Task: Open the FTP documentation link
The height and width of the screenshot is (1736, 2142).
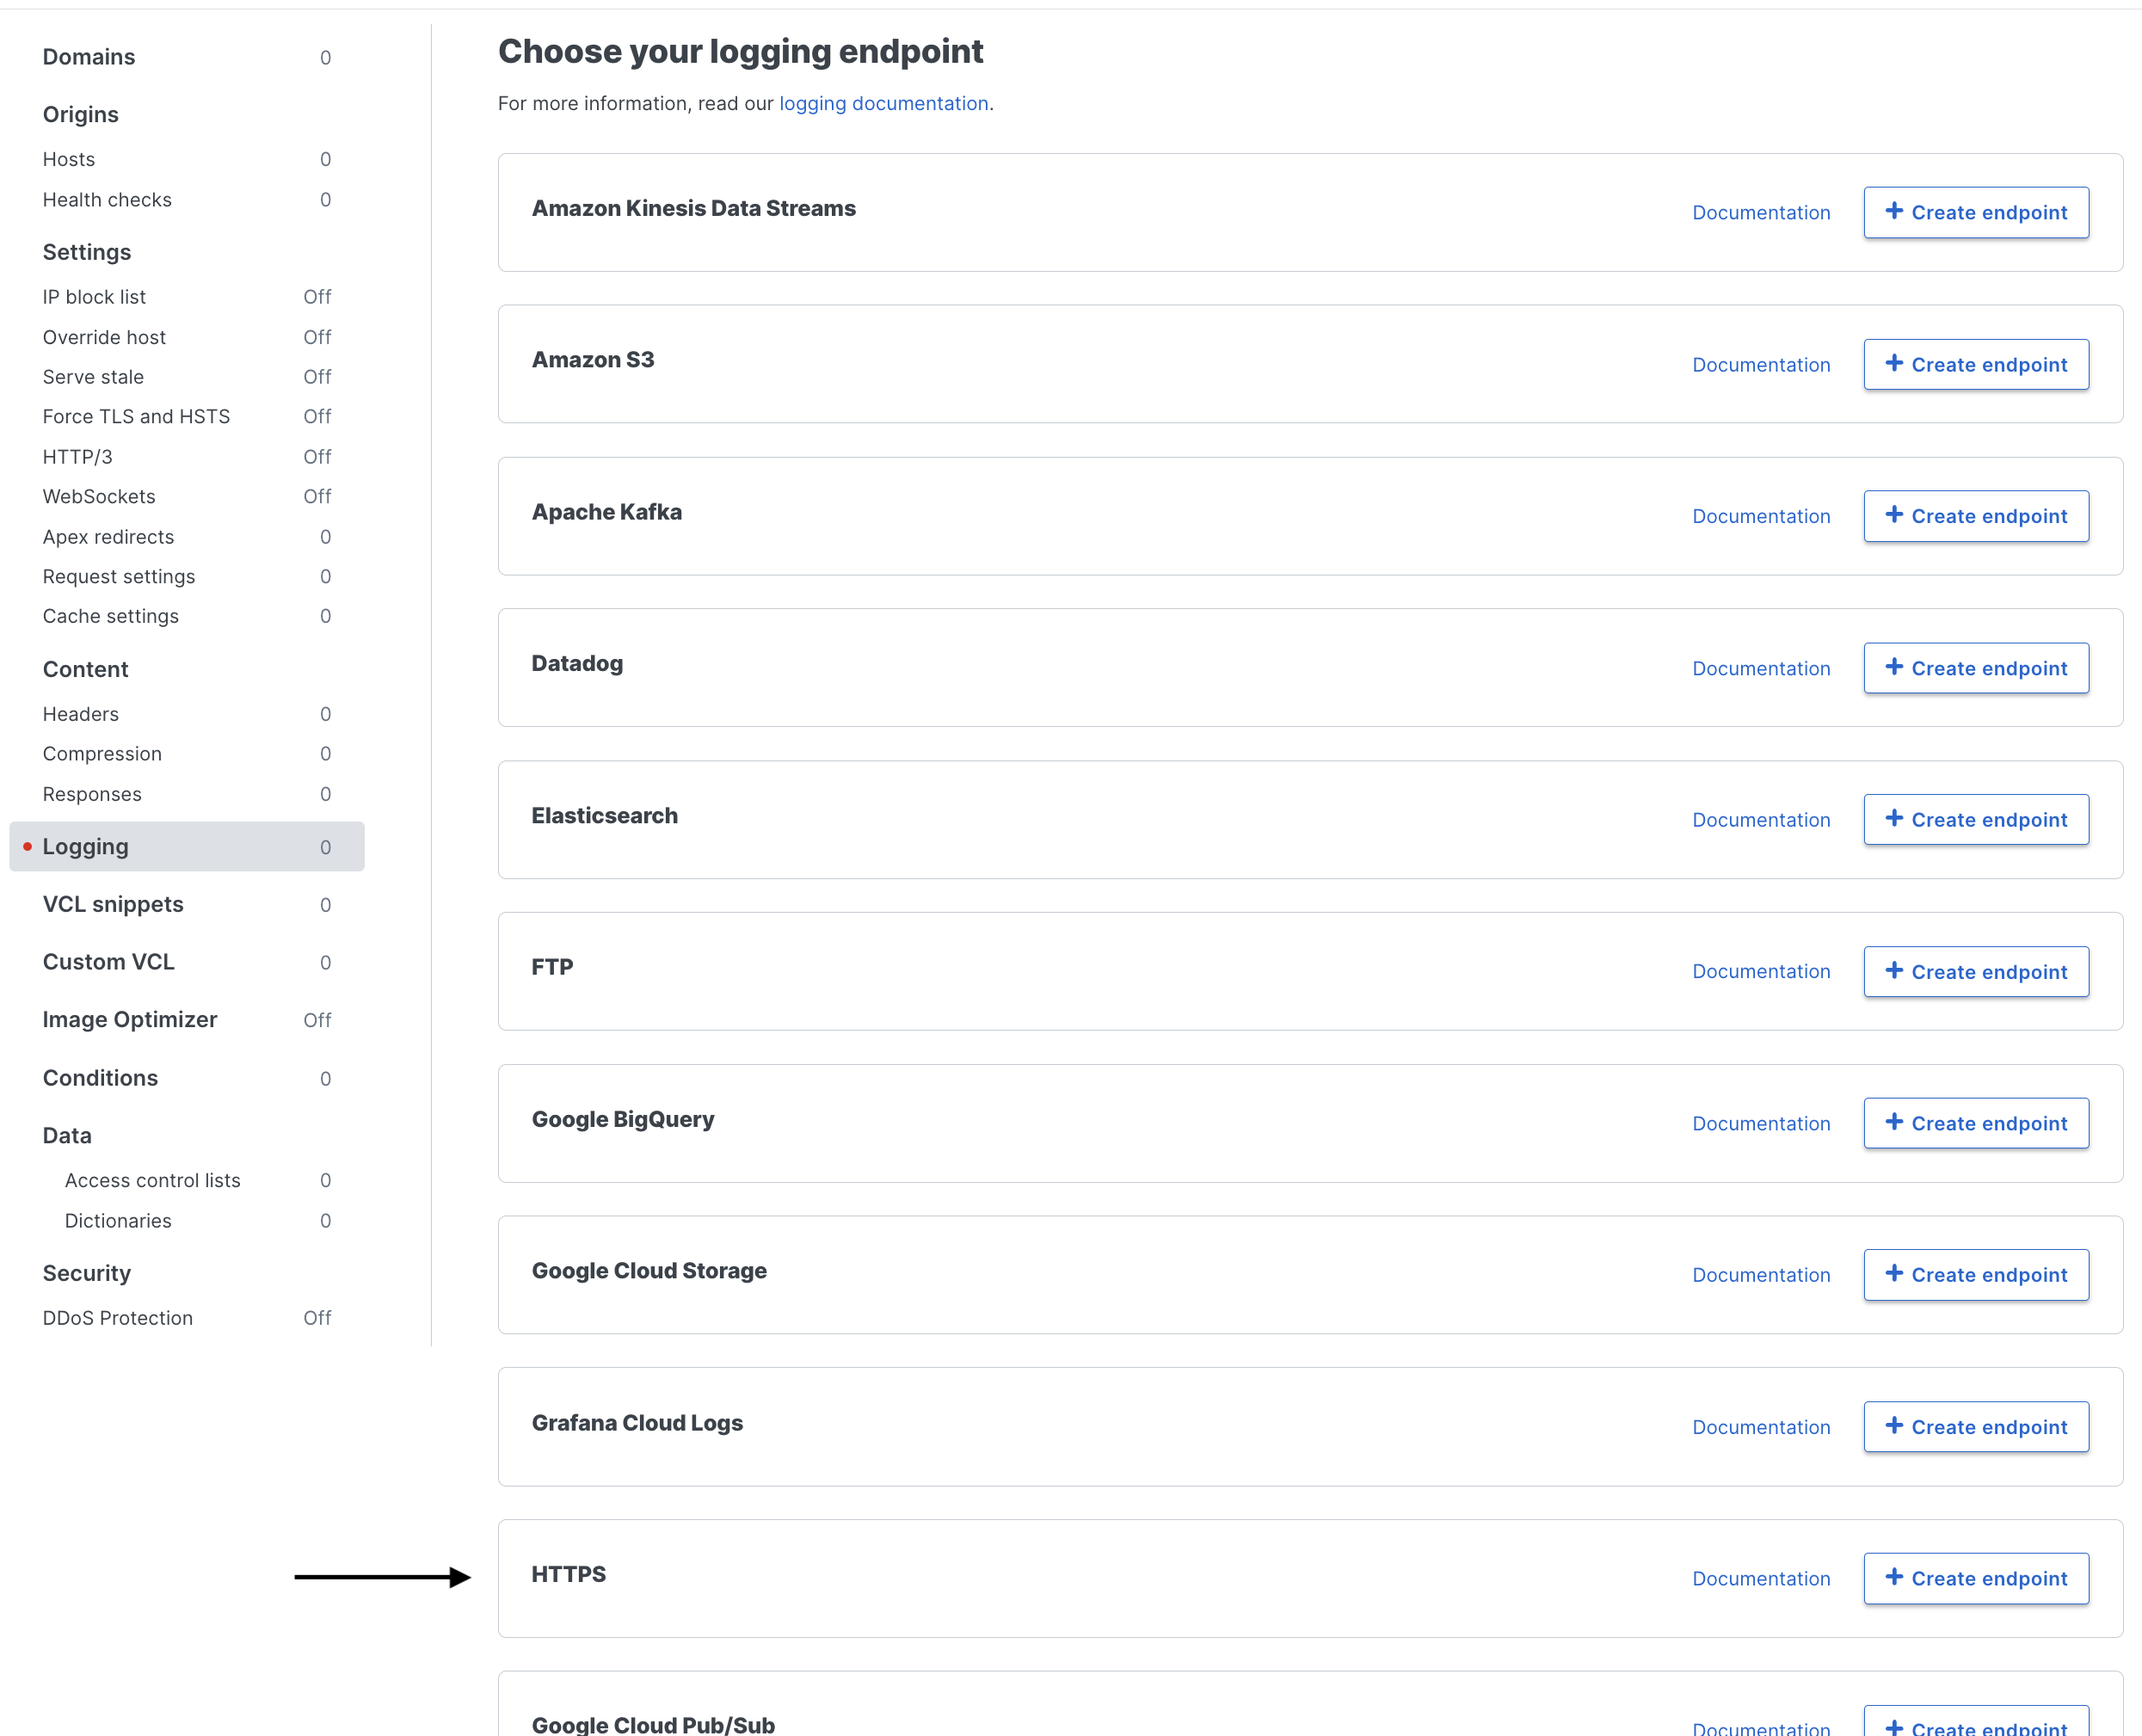Action: [x=1760, y=971]
